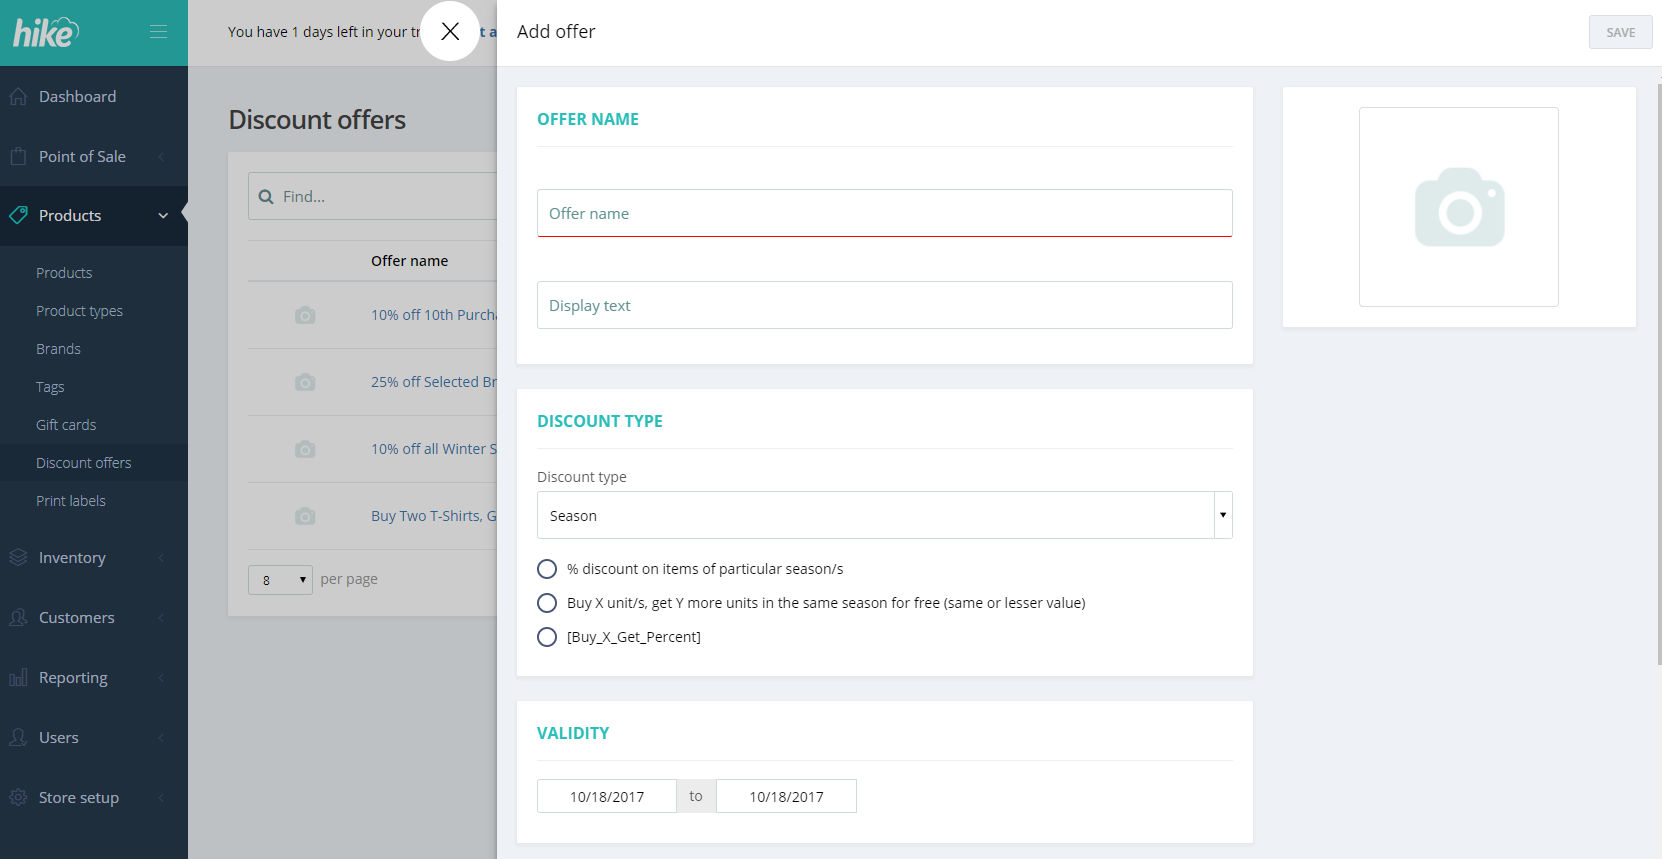
Task: Click the search magnifier icon
Action: [x=266, y=197]
